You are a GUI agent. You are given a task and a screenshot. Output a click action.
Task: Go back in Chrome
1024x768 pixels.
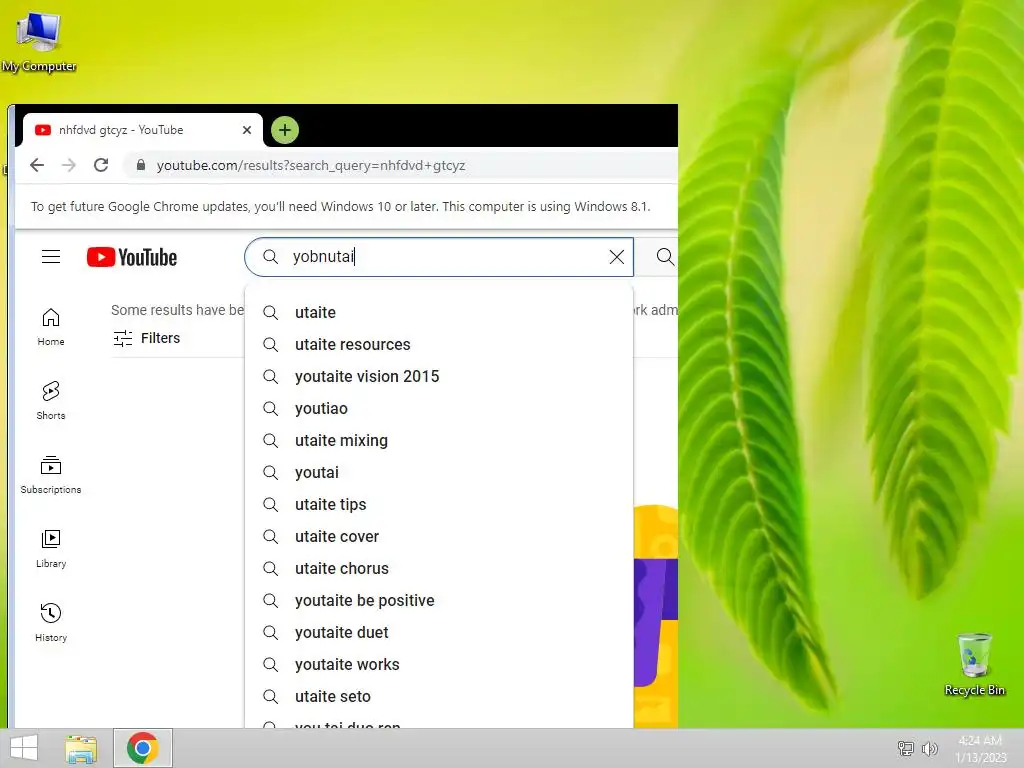point(37,165)
